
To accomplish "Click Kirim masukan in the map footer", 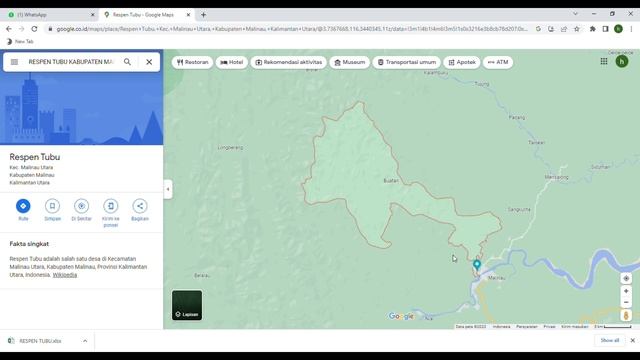I will [575, 327].
